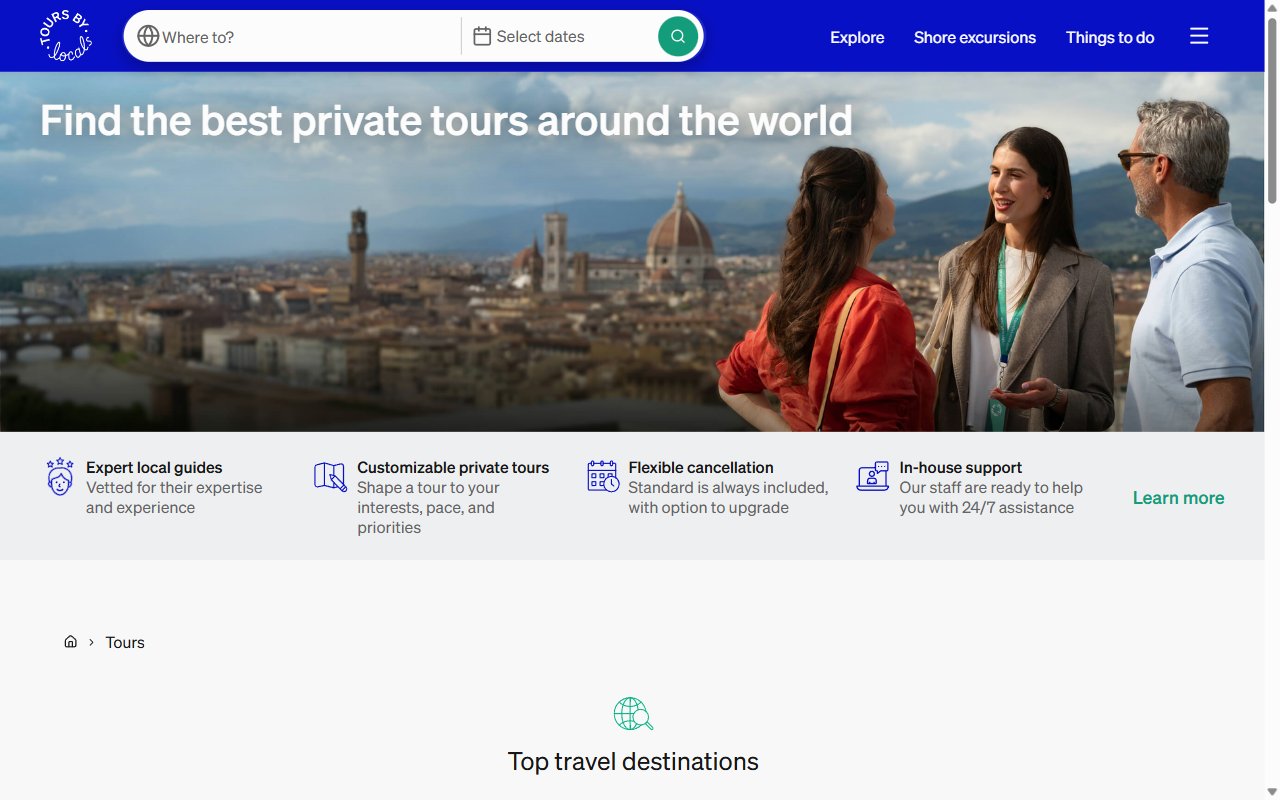Click the breadcrumb chevron separator
This screenshot has width=1280, height=800.
(91, 642)
